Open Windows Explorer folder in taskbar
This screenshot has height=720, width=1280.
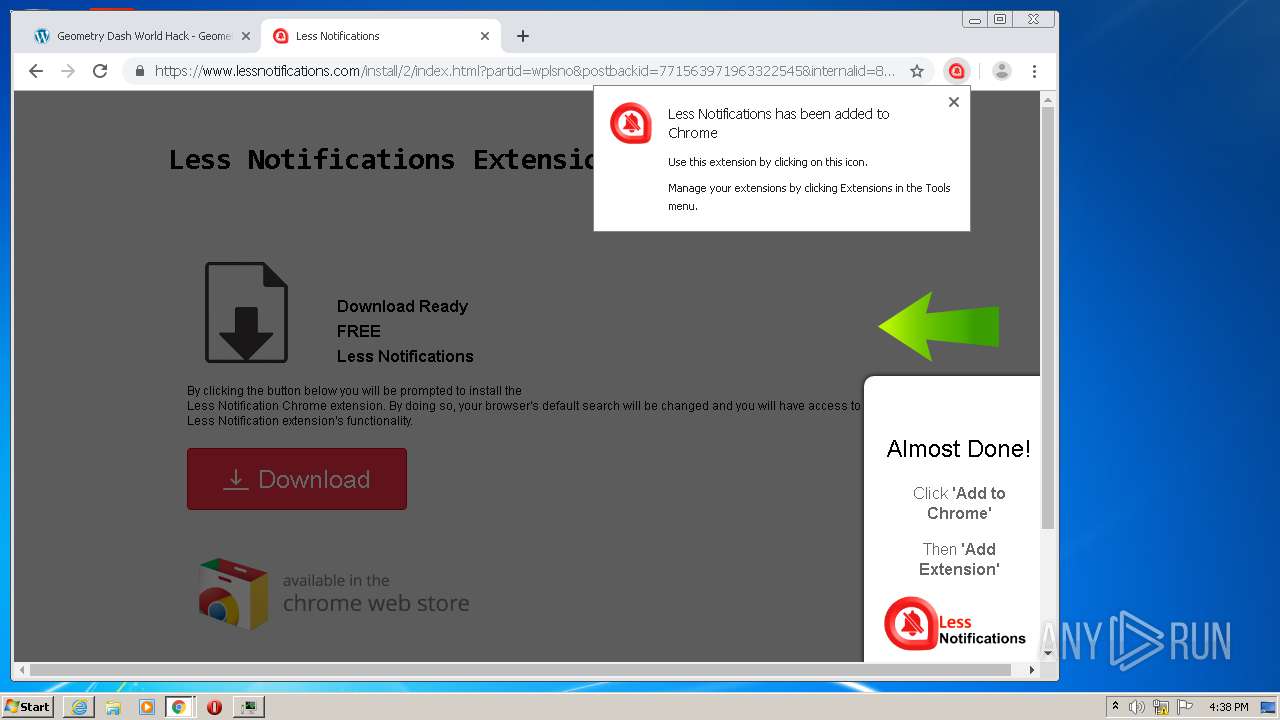pos(113,707)
